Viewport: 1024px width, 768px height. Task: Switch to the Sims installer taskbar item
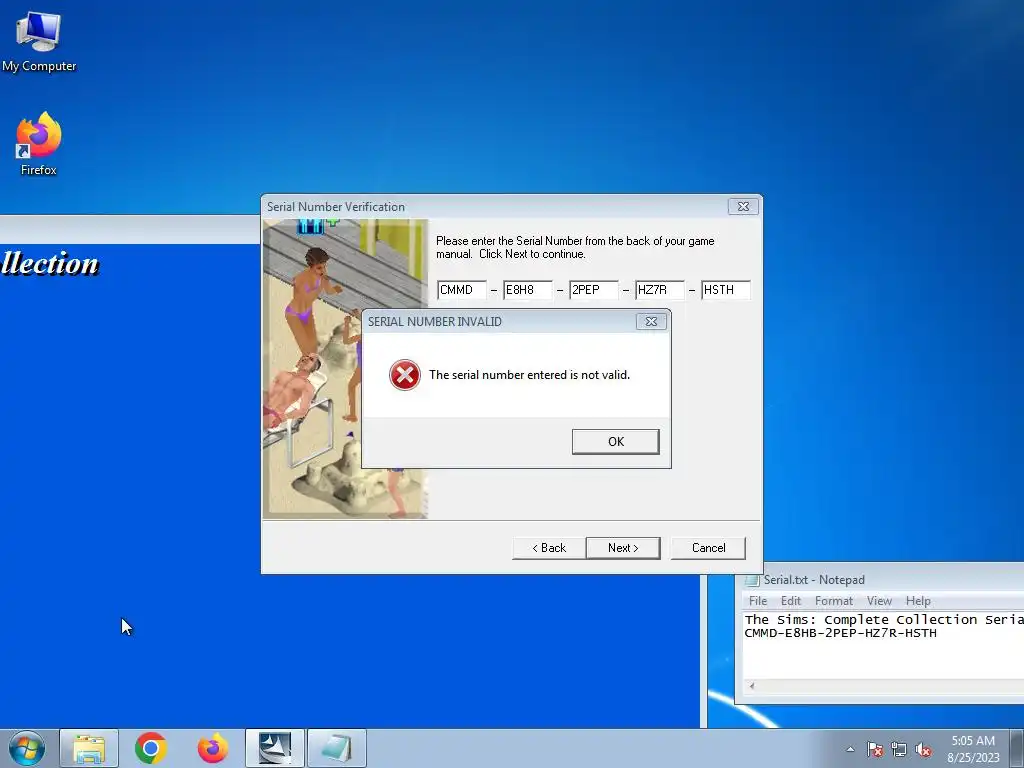click(x=275, y=748)
